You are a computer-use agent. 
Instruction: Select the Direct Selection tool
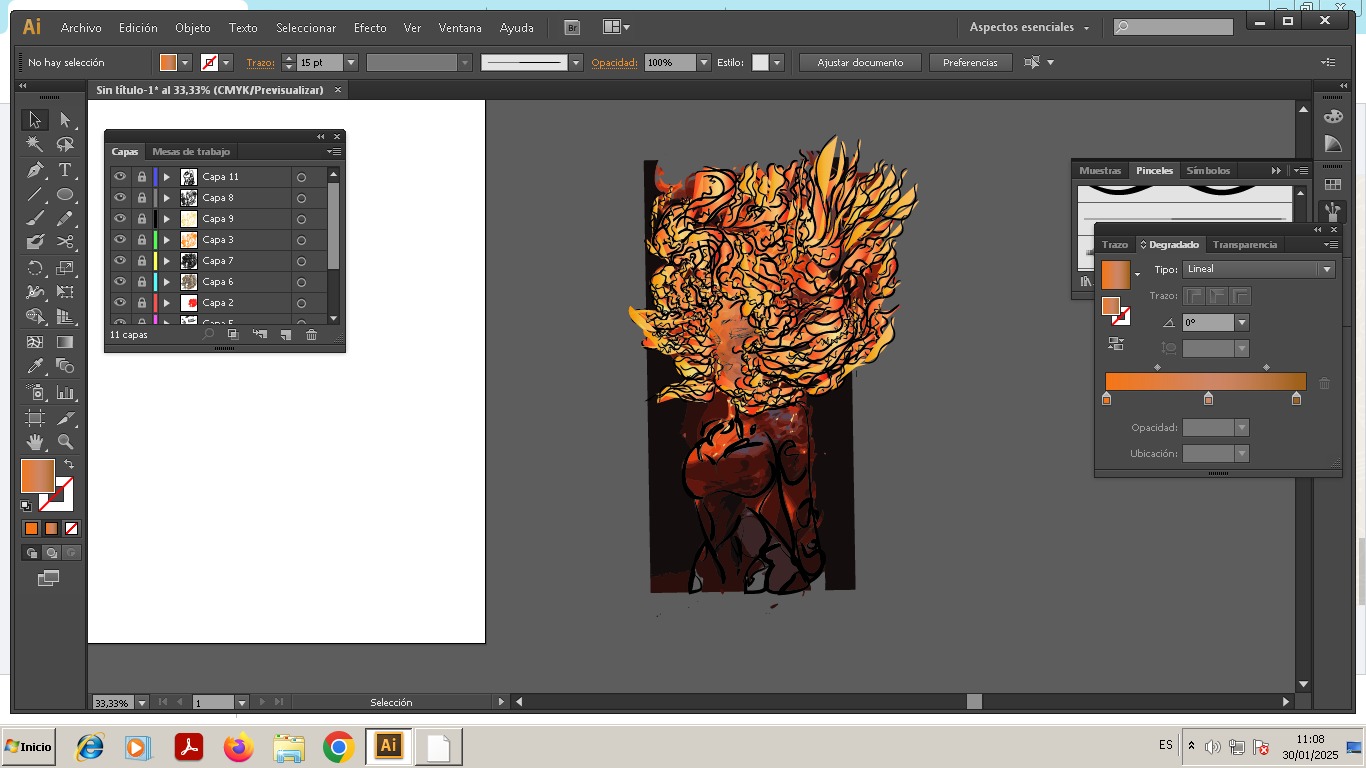(x=65, y=120)
